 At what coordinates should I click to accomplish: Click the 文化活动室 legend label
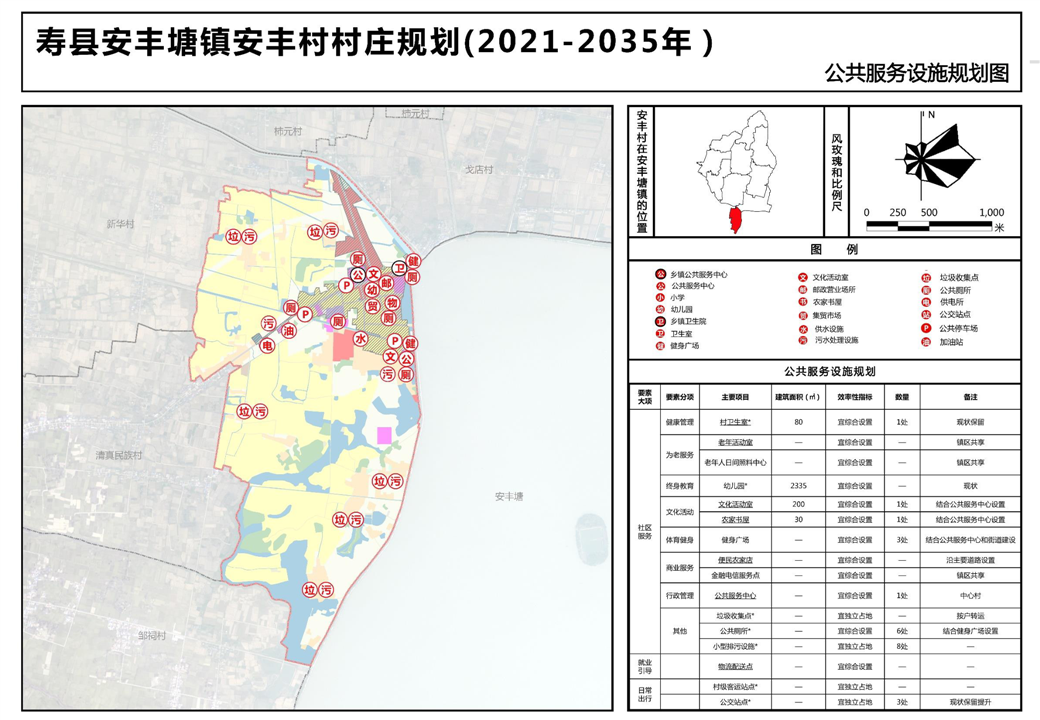pyautogui.click(x=833, y=278)
